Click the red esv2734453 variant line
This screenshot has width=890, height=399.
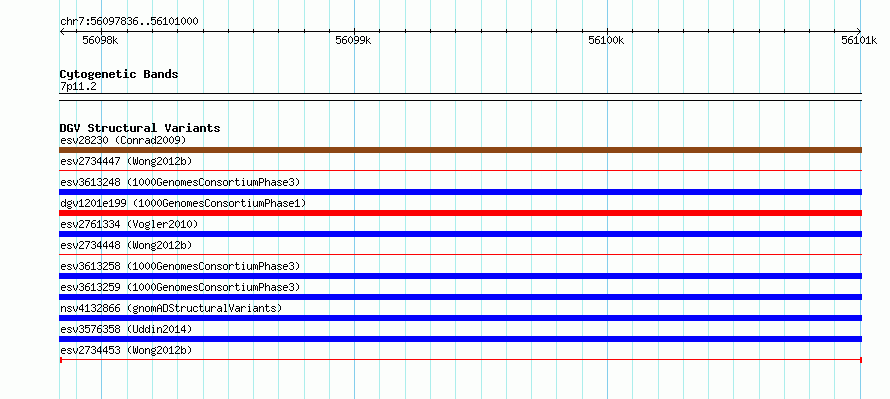coord(460,360)
